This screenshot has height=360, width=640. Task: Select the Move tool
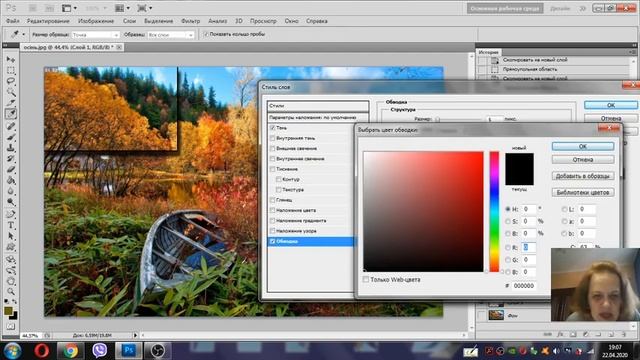(11, 60)
